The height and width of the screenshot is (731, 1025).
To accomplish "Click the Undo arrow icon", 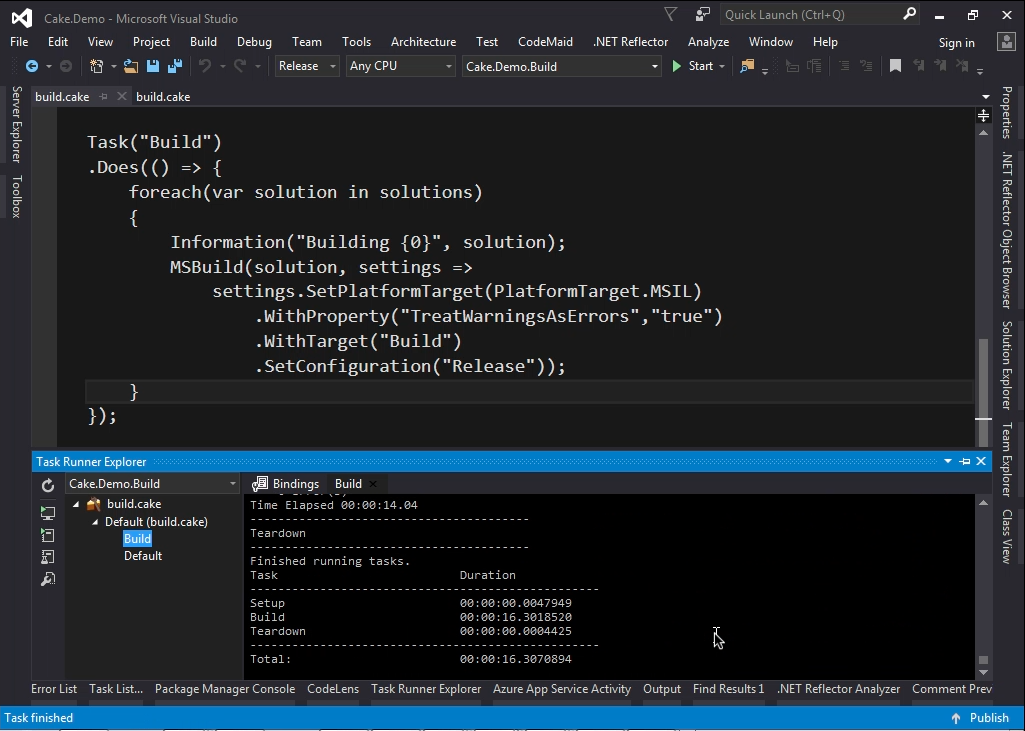I will [x=205, y=66].
